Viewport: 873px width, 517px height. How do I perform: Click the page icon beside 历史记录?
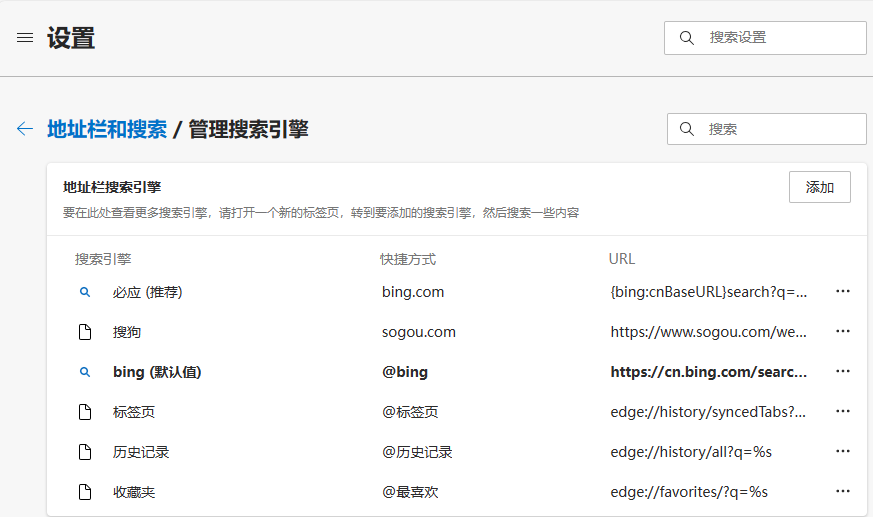point(85,452)
